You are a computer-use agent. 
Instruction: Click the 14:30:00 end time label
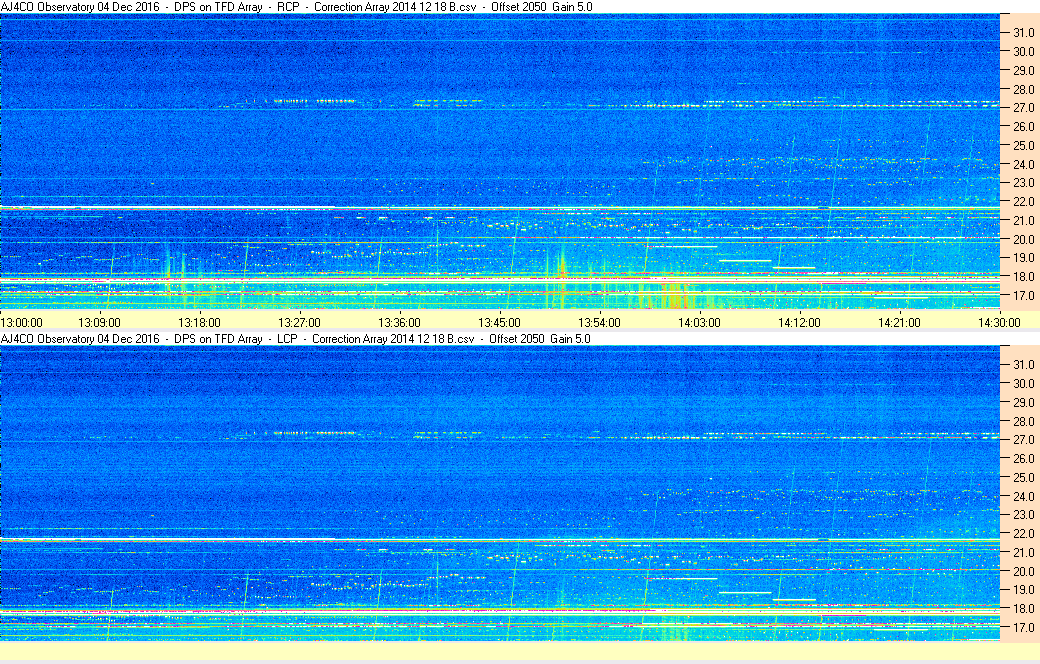(x=1000, y=323)
